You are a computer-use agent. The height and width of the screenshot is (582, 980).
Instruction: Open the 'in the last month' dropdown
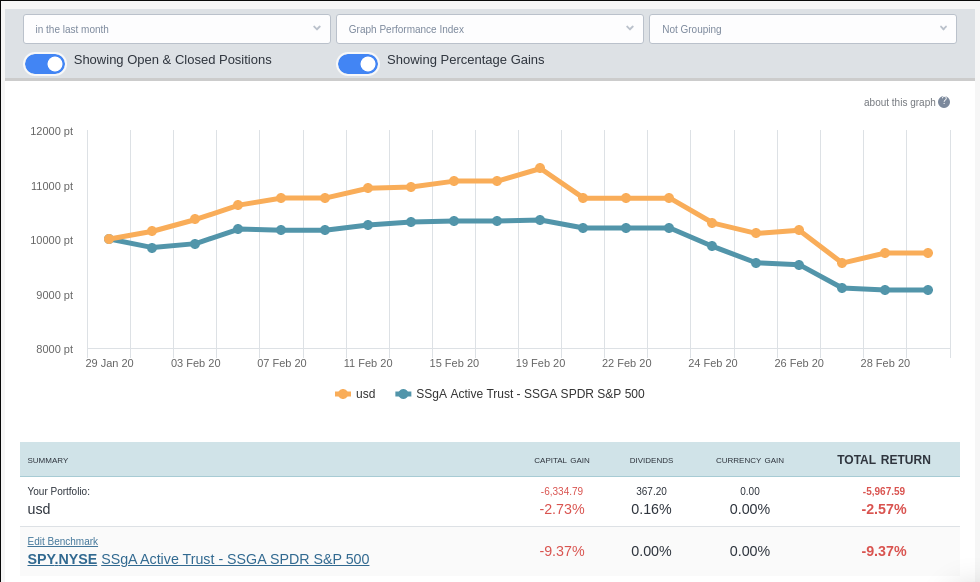click(177, 29)
